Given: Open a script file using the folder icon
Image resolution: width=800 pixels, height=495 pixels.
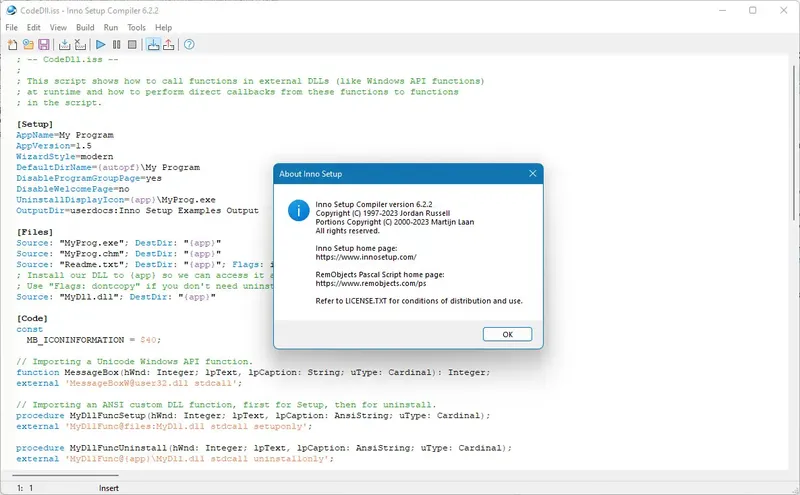Looking at the screenshot, I should (x=28, y=45).
